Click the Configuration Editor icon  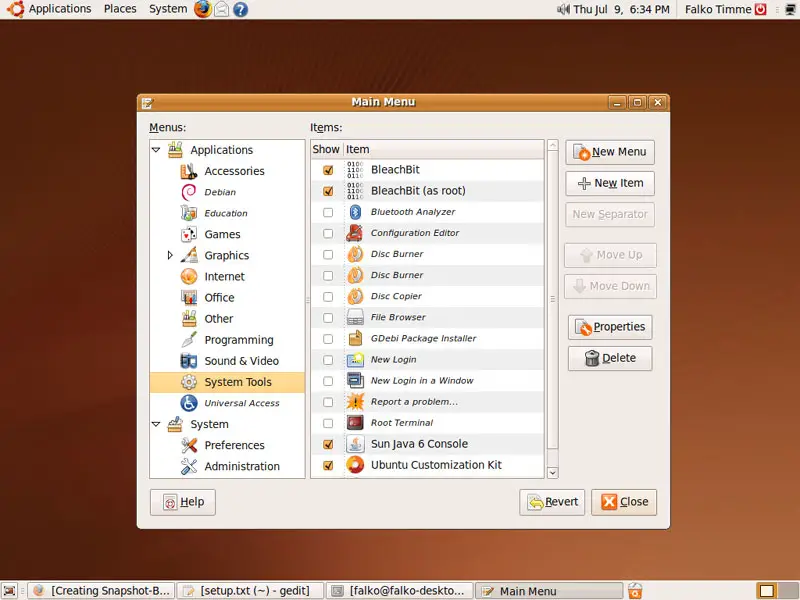tap(355, 233)
